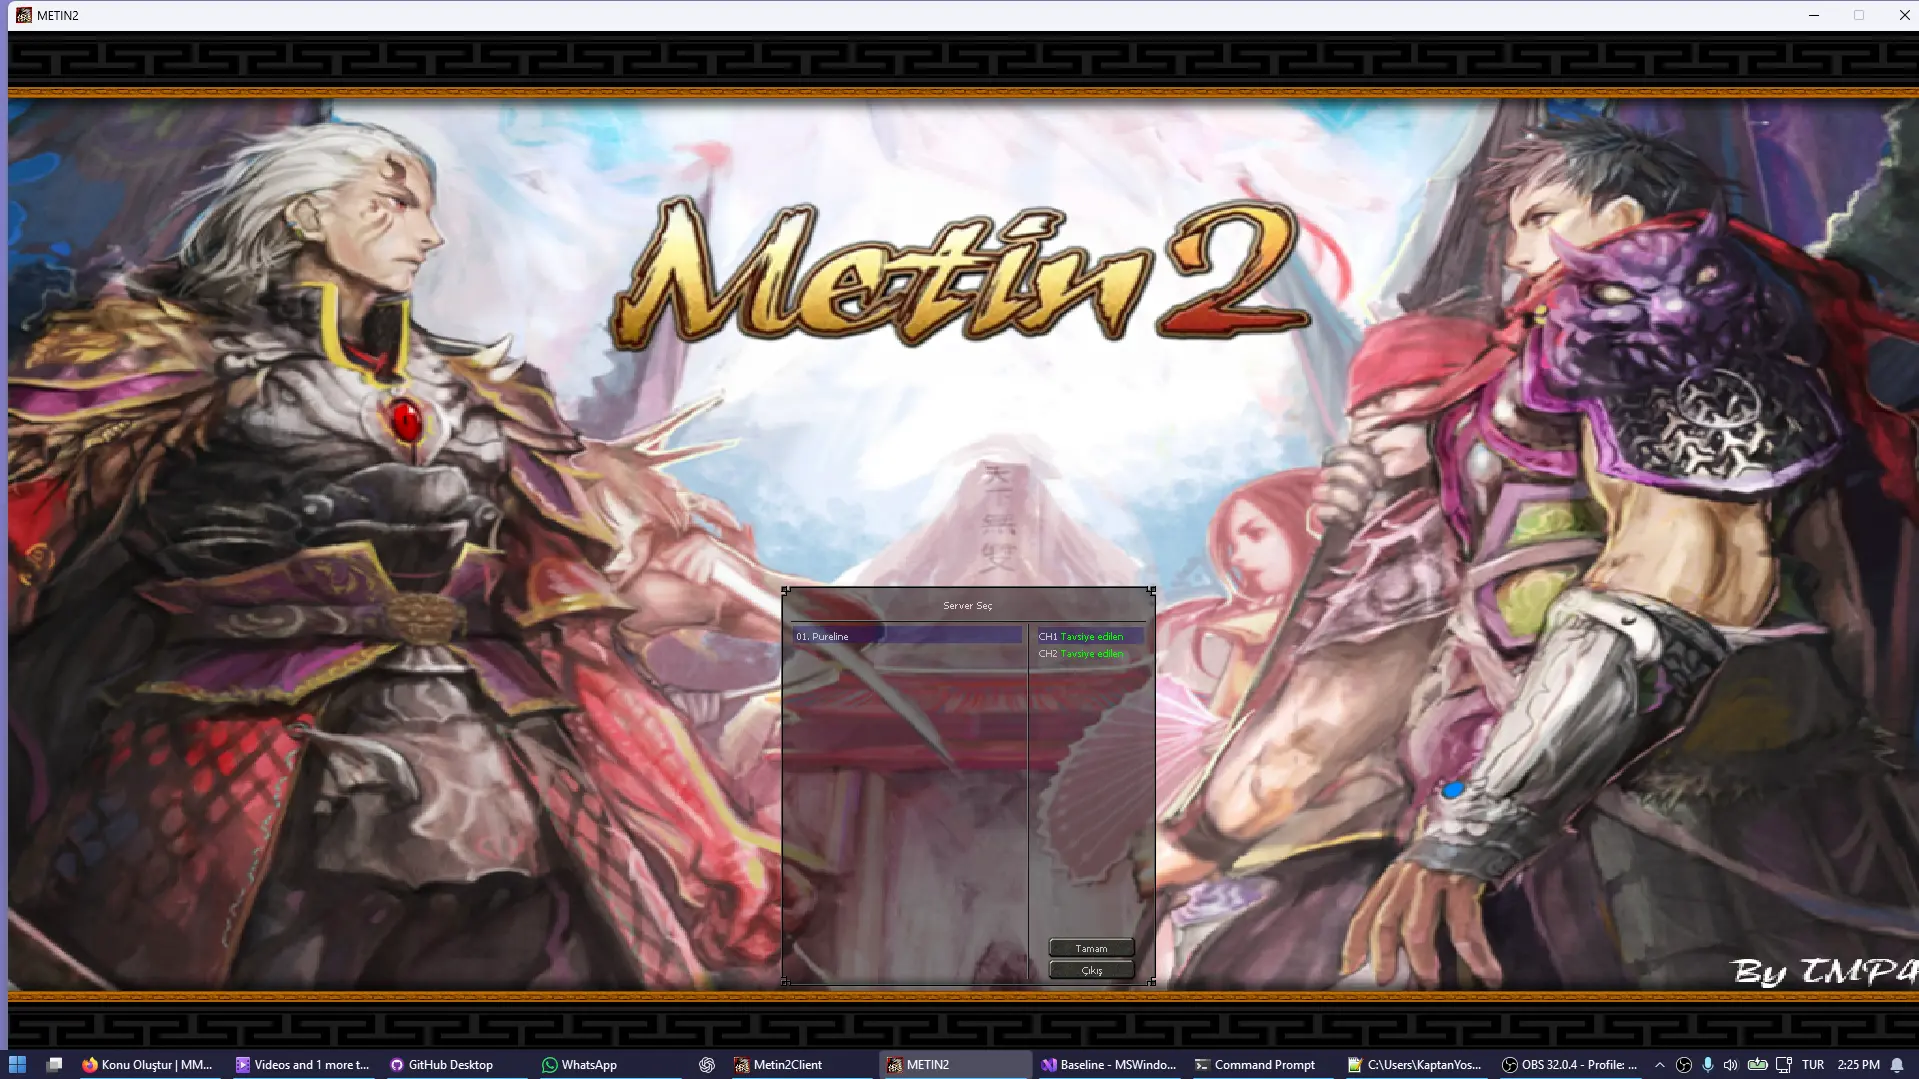Switch to GitHub Desktop in taskbar
This screenshot has height=1079, width=1919.
coord(441,1065)
